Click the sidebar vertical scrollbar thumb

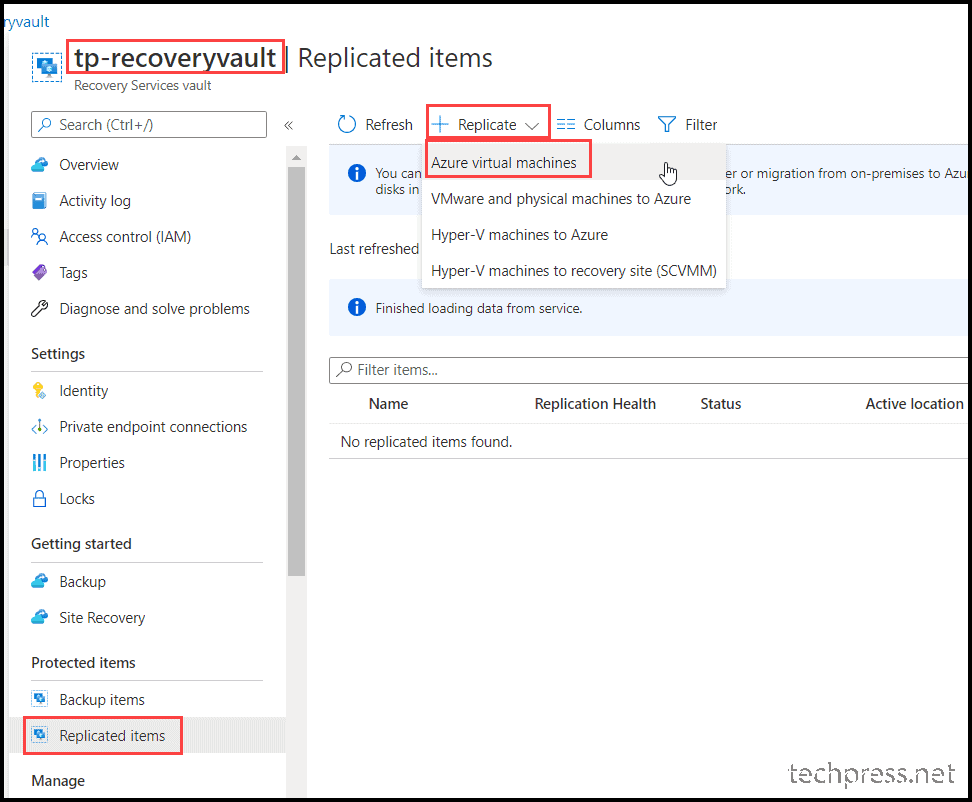296,371
